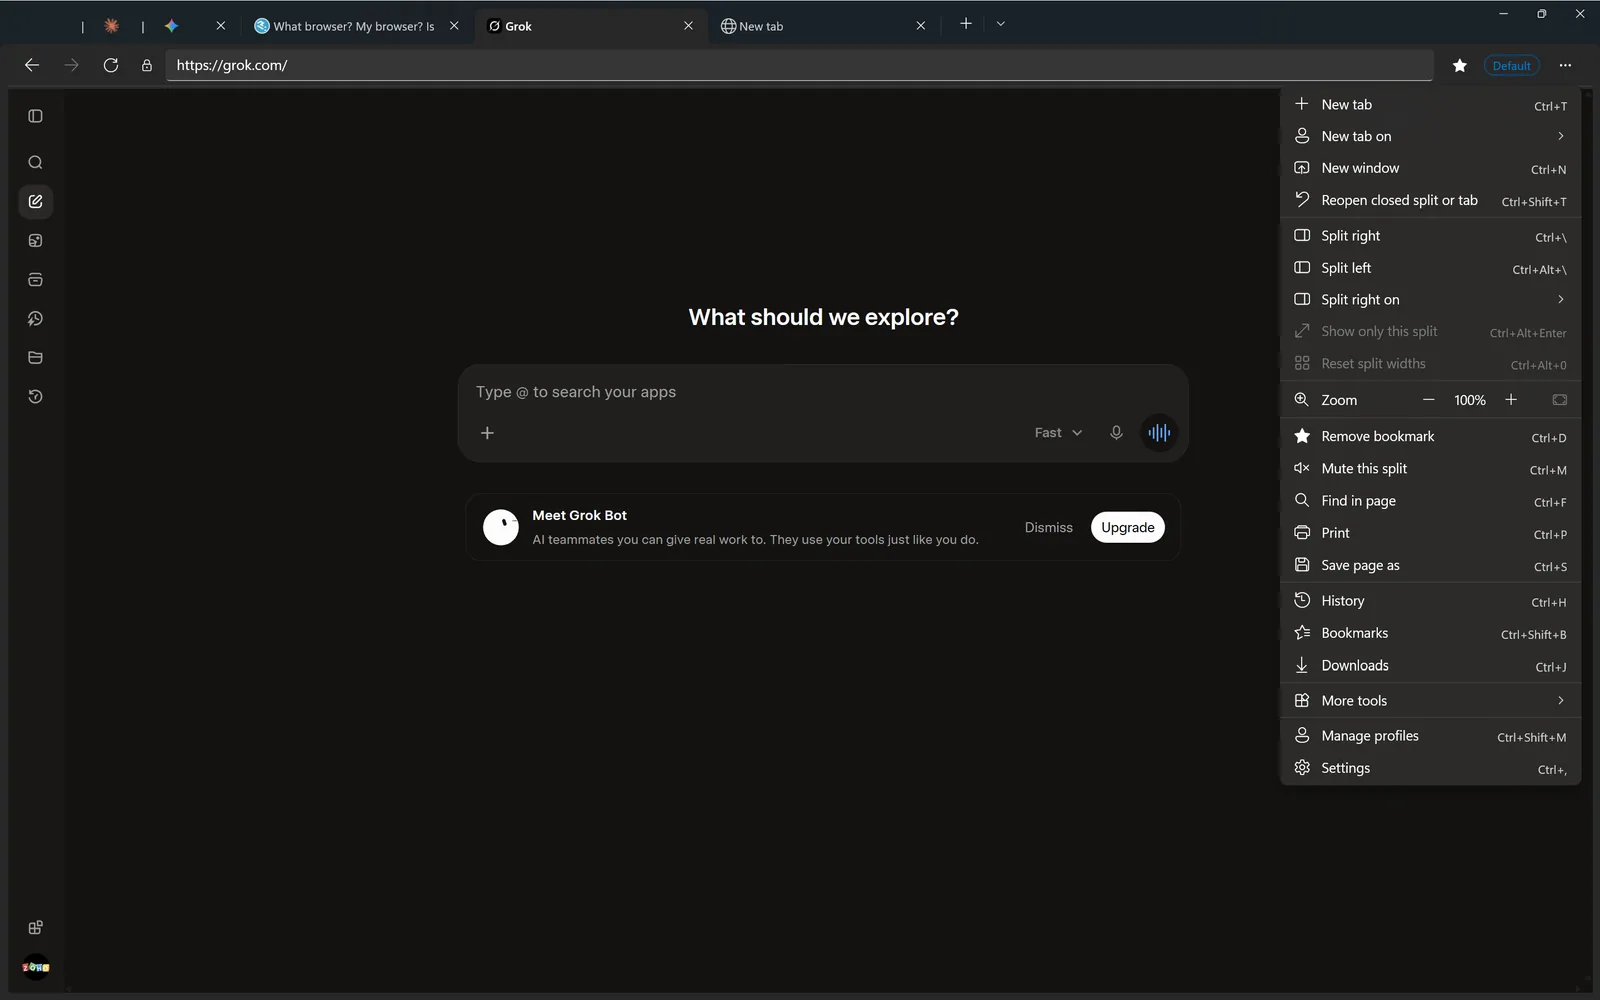Image resolution: width=1600 pixels, height=1000 pixels.
Task: Open Manage profiles menu item
Action: coord(1430,736)
